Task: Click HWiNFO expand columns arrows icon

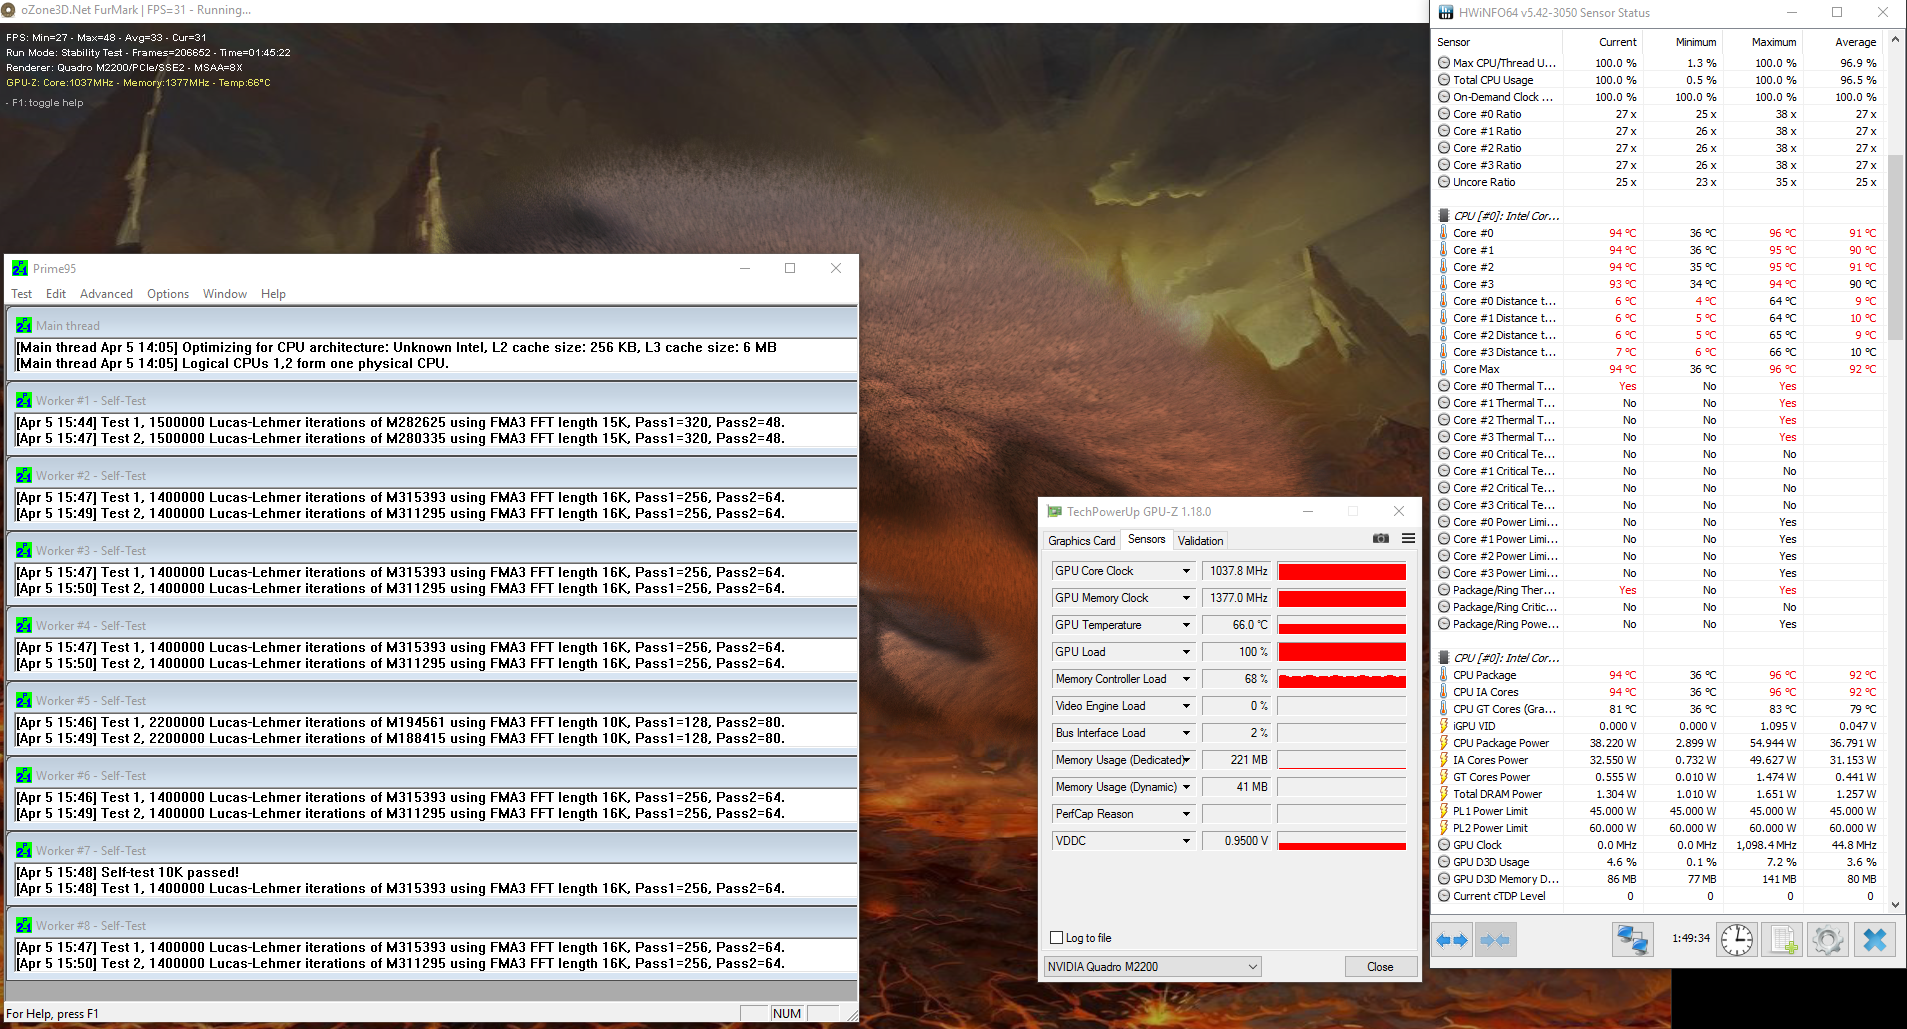Action: 1452,940
